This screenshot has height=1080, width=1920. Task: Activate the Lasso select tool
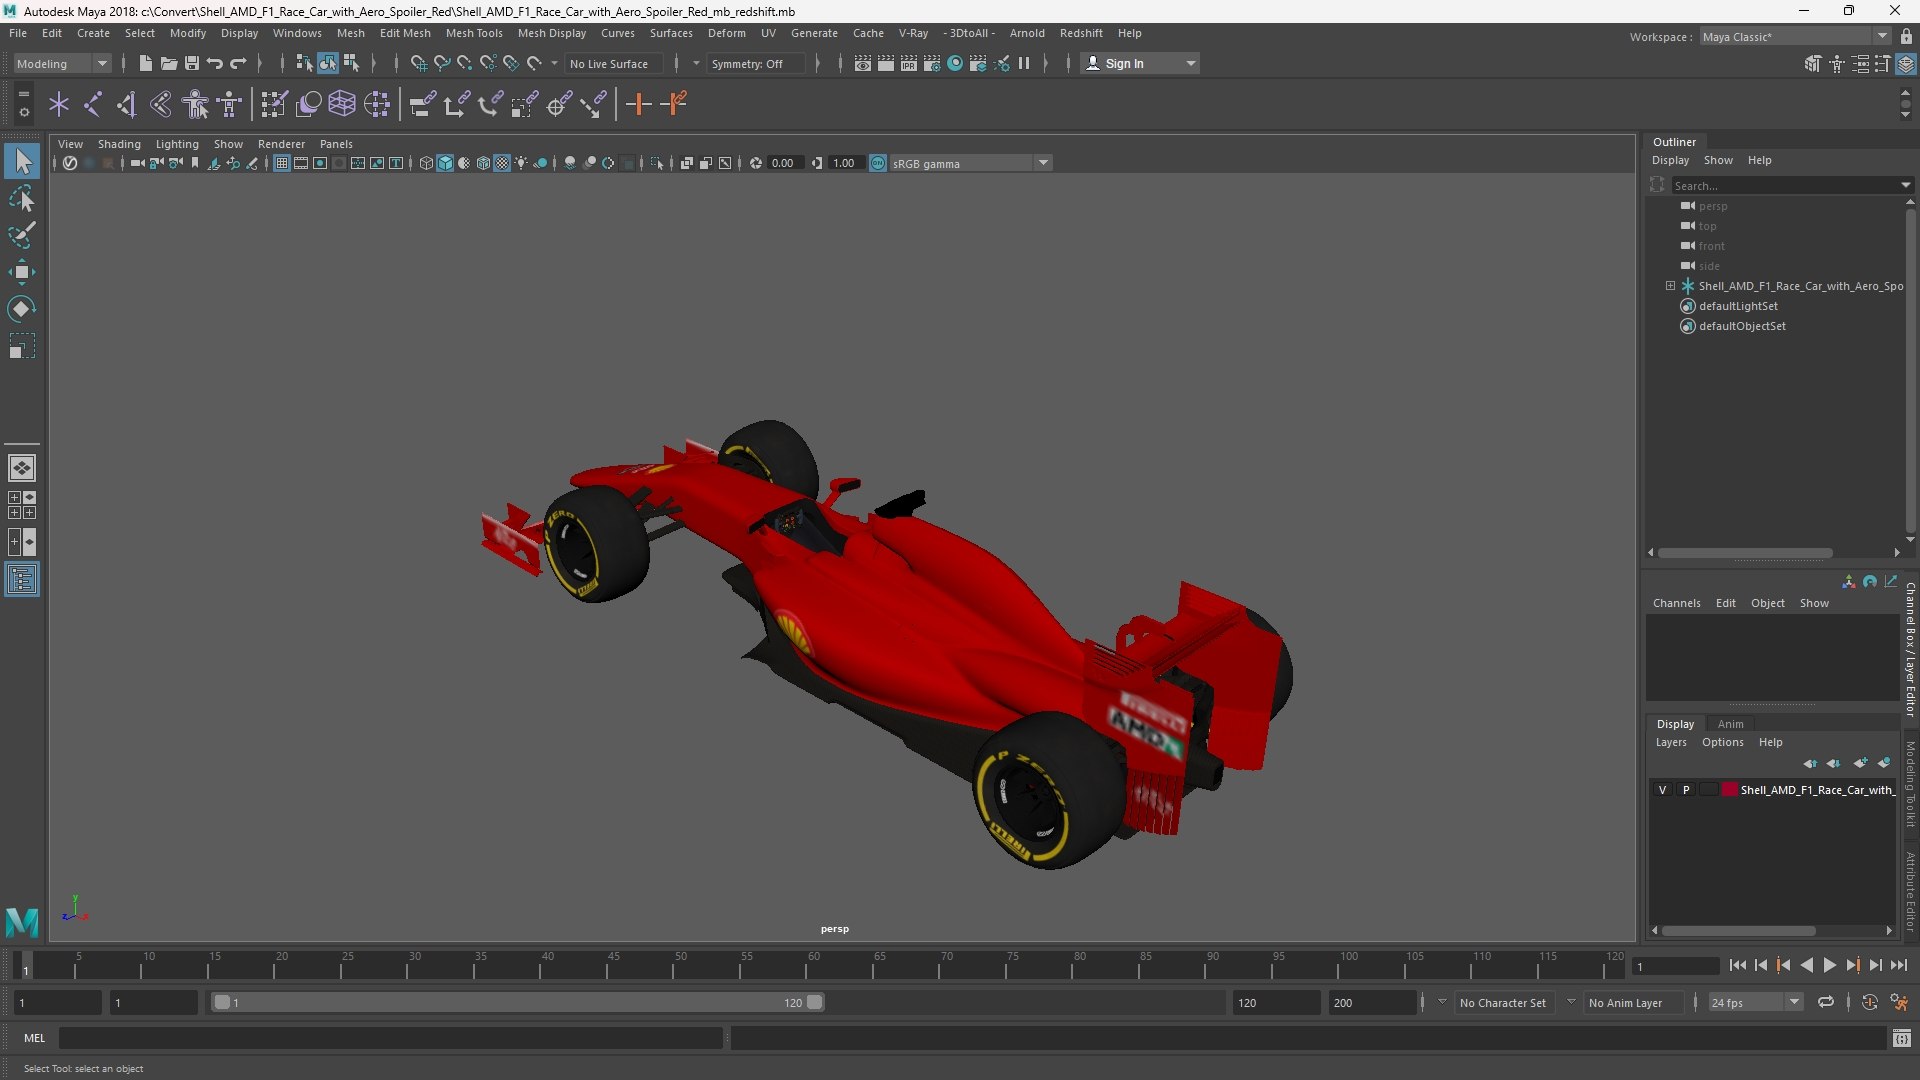(22, 198)
